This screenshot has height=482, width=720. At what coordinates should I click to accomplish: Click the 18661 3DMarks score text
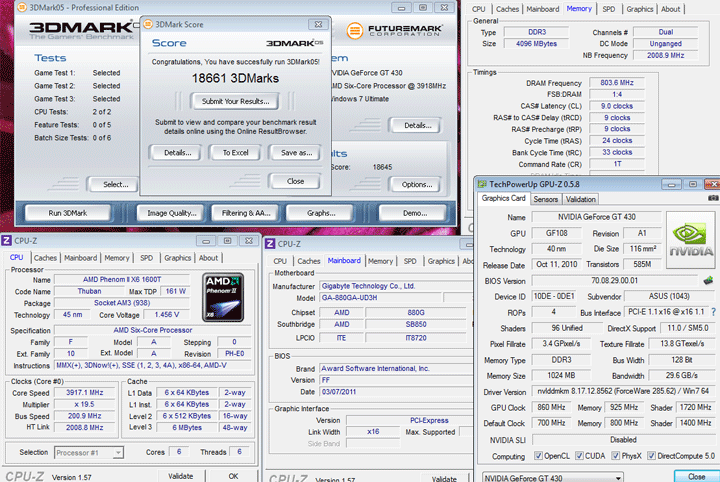click(235, 78)
